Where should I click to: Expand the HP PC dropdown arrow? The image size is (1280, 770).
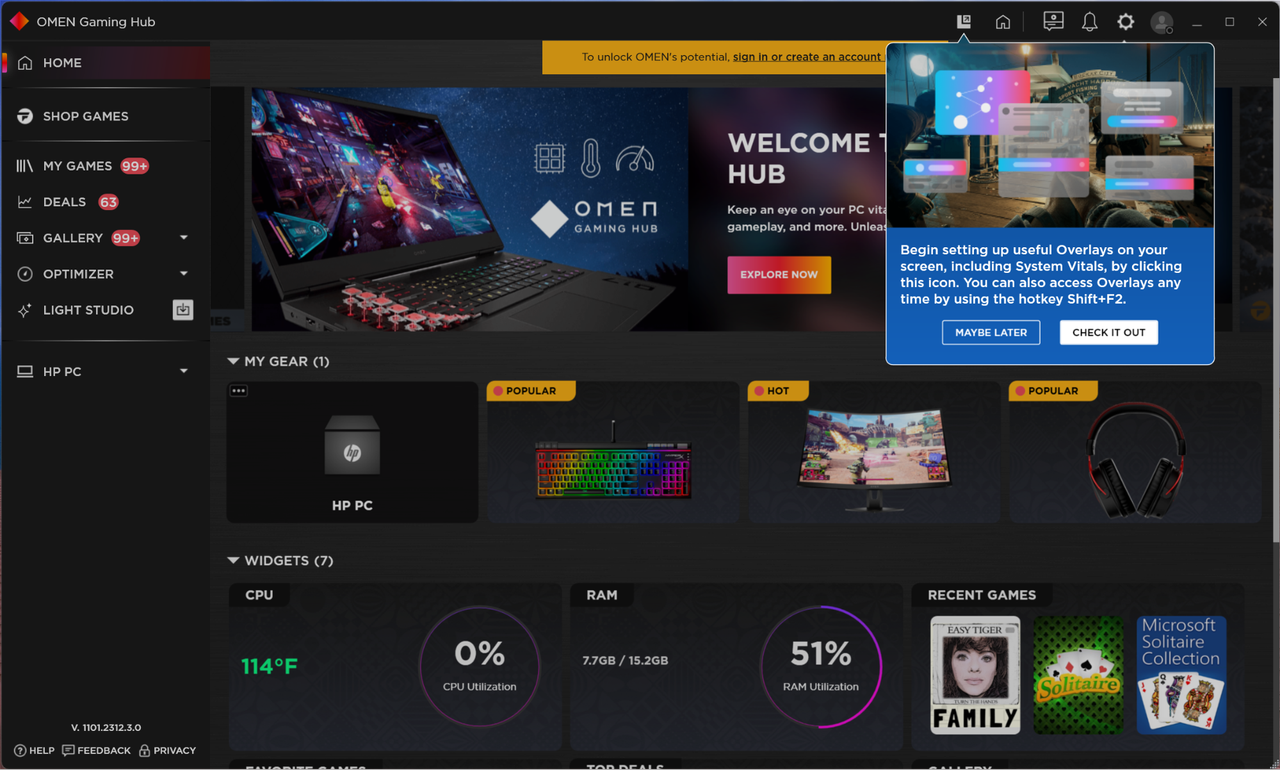184,372
